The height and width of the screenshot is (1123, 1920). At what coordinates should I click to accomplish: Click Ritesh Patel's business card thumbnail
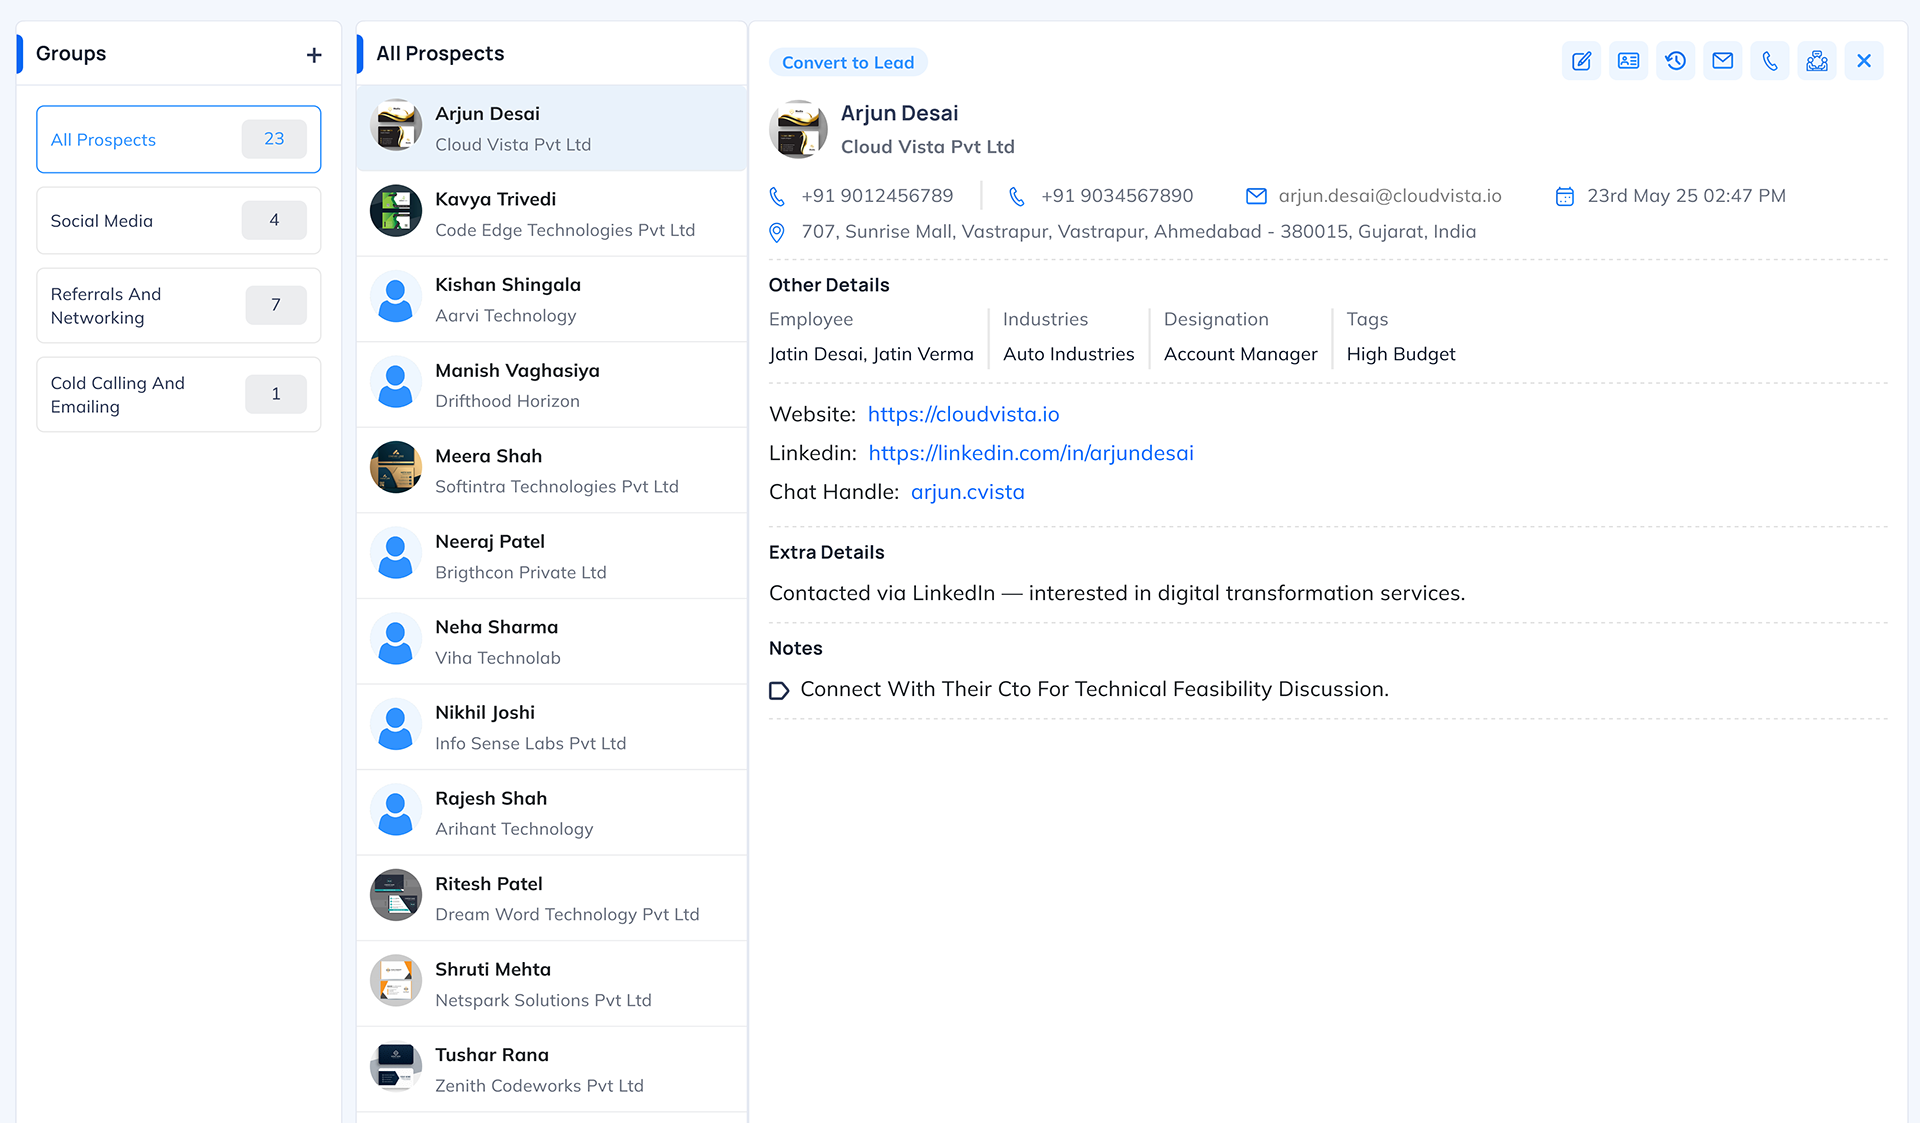(396, 895)
